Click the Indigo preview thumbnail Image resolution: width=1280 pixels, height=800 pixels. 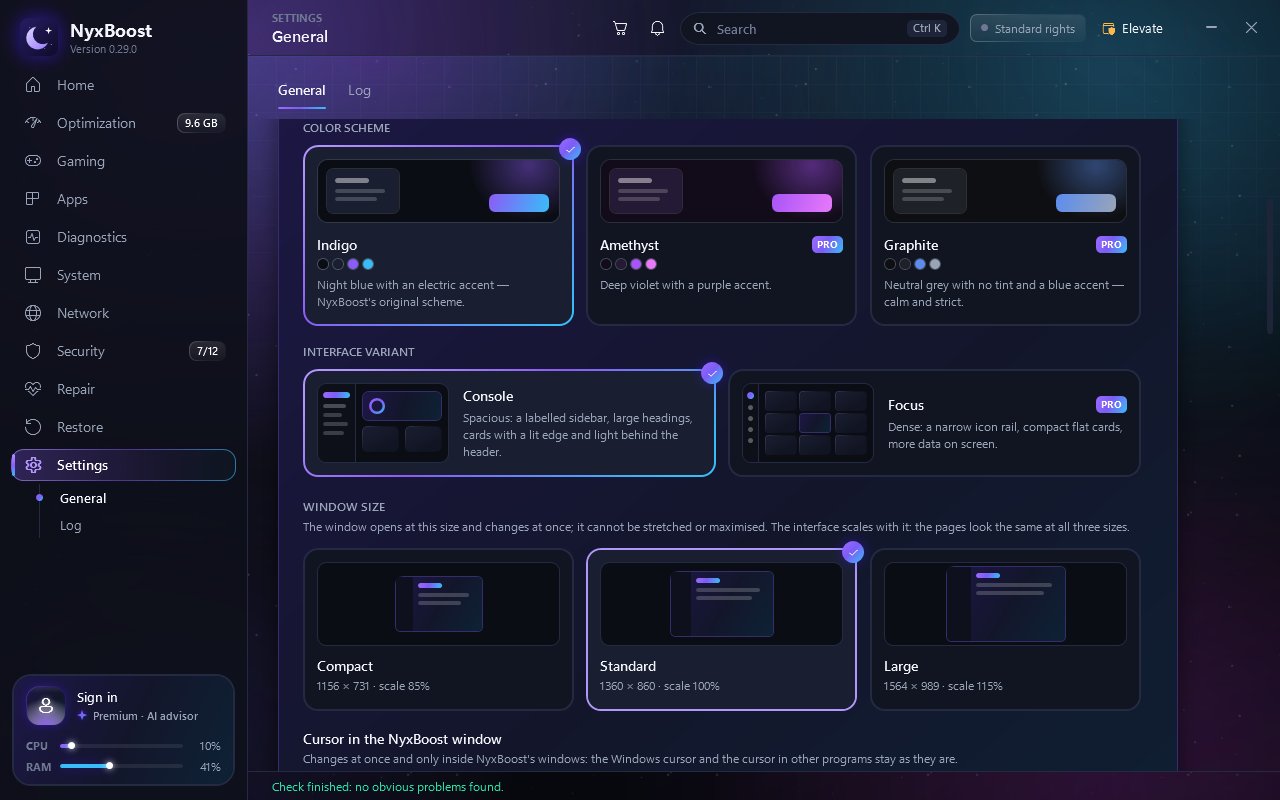tap(438, 190)
